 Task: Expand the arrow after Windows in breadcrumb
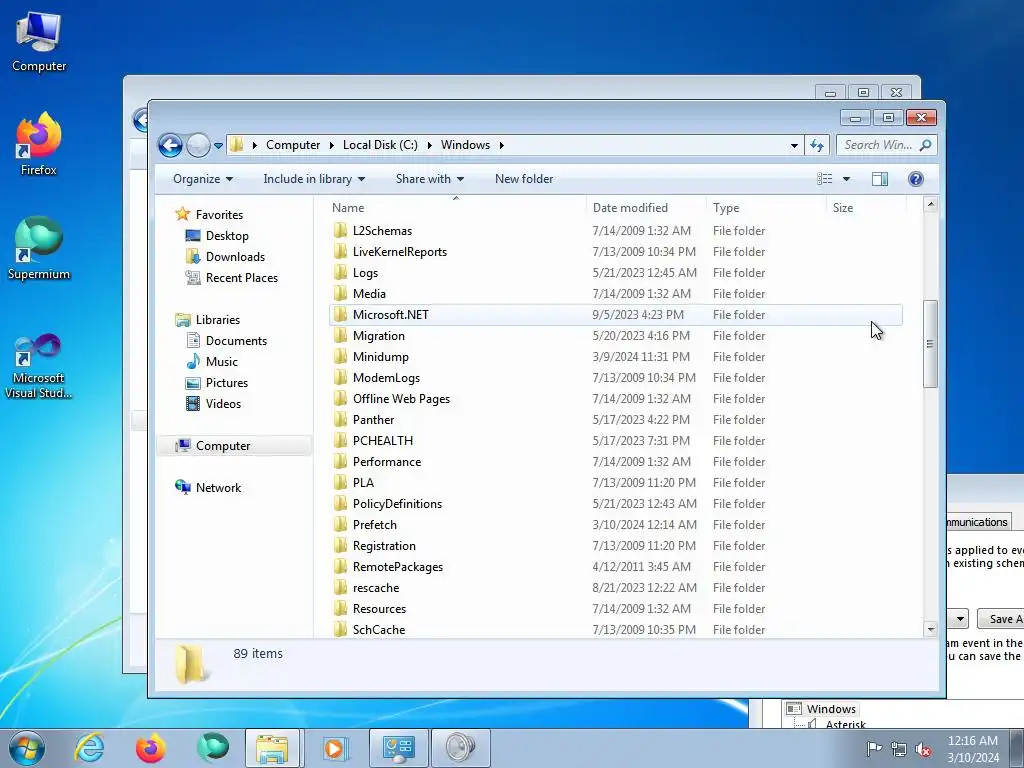502,145
